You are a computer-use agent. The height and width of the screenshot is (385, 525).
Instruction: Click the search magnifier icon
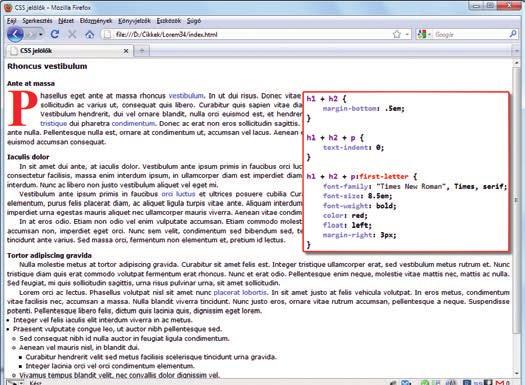(513, 34)
